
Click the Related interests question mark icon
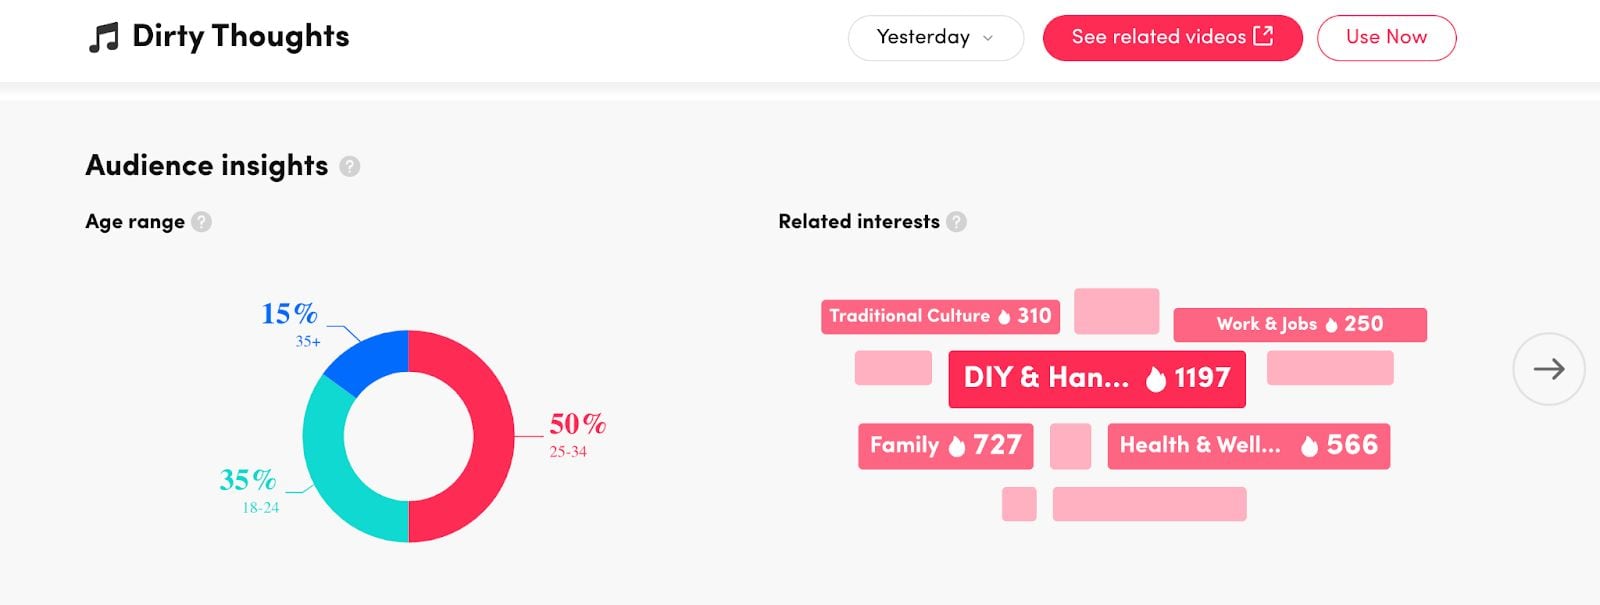pyautogui.click(x=956, y=222)
